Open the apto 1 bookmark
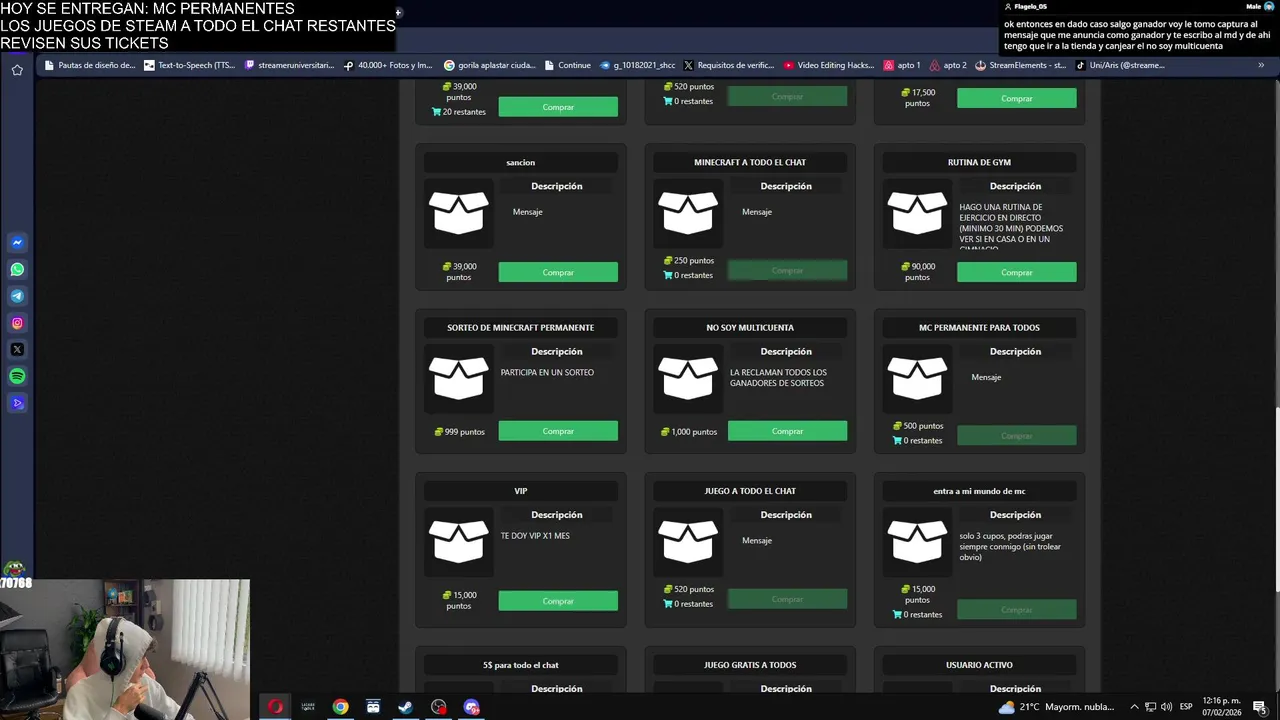Screen dimensions: 1280x720 902,65
